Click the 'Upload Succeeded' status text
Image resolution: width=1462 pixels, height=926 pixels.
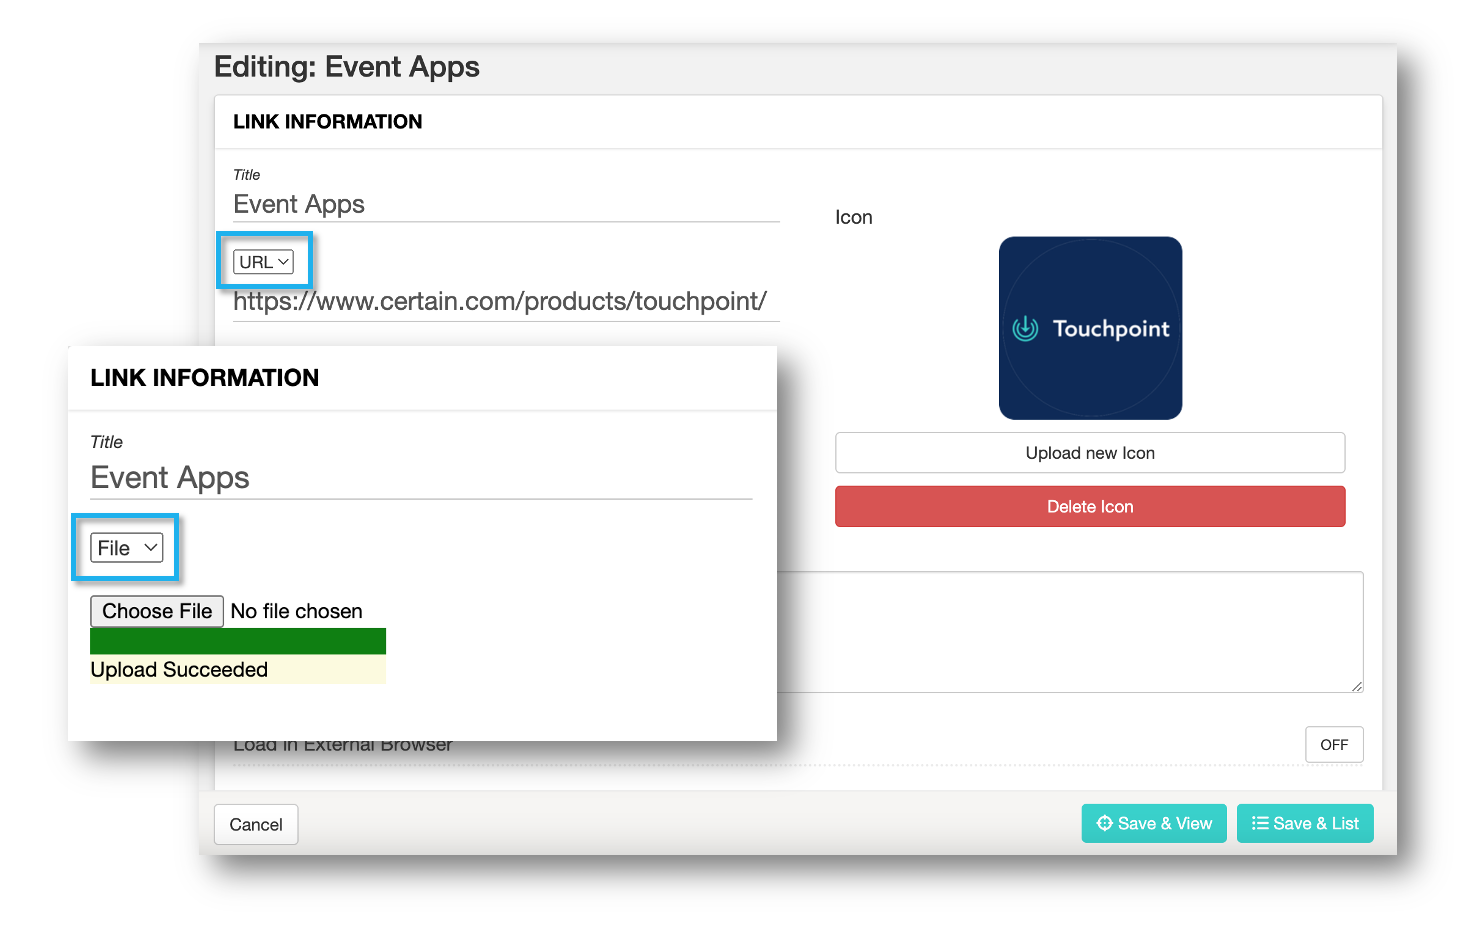click(179, 670)
